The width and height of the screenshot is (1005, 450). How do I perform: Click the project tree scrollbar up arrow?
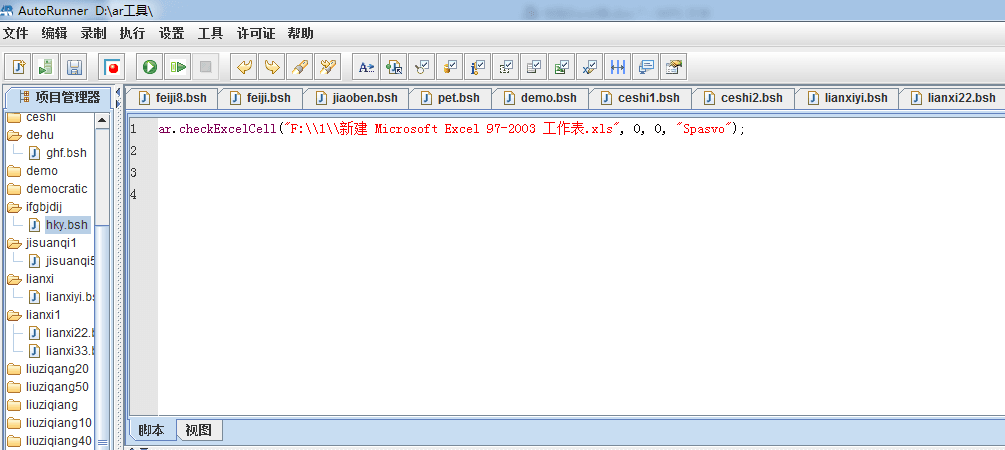pyautogui.click(x=103, y=121)
